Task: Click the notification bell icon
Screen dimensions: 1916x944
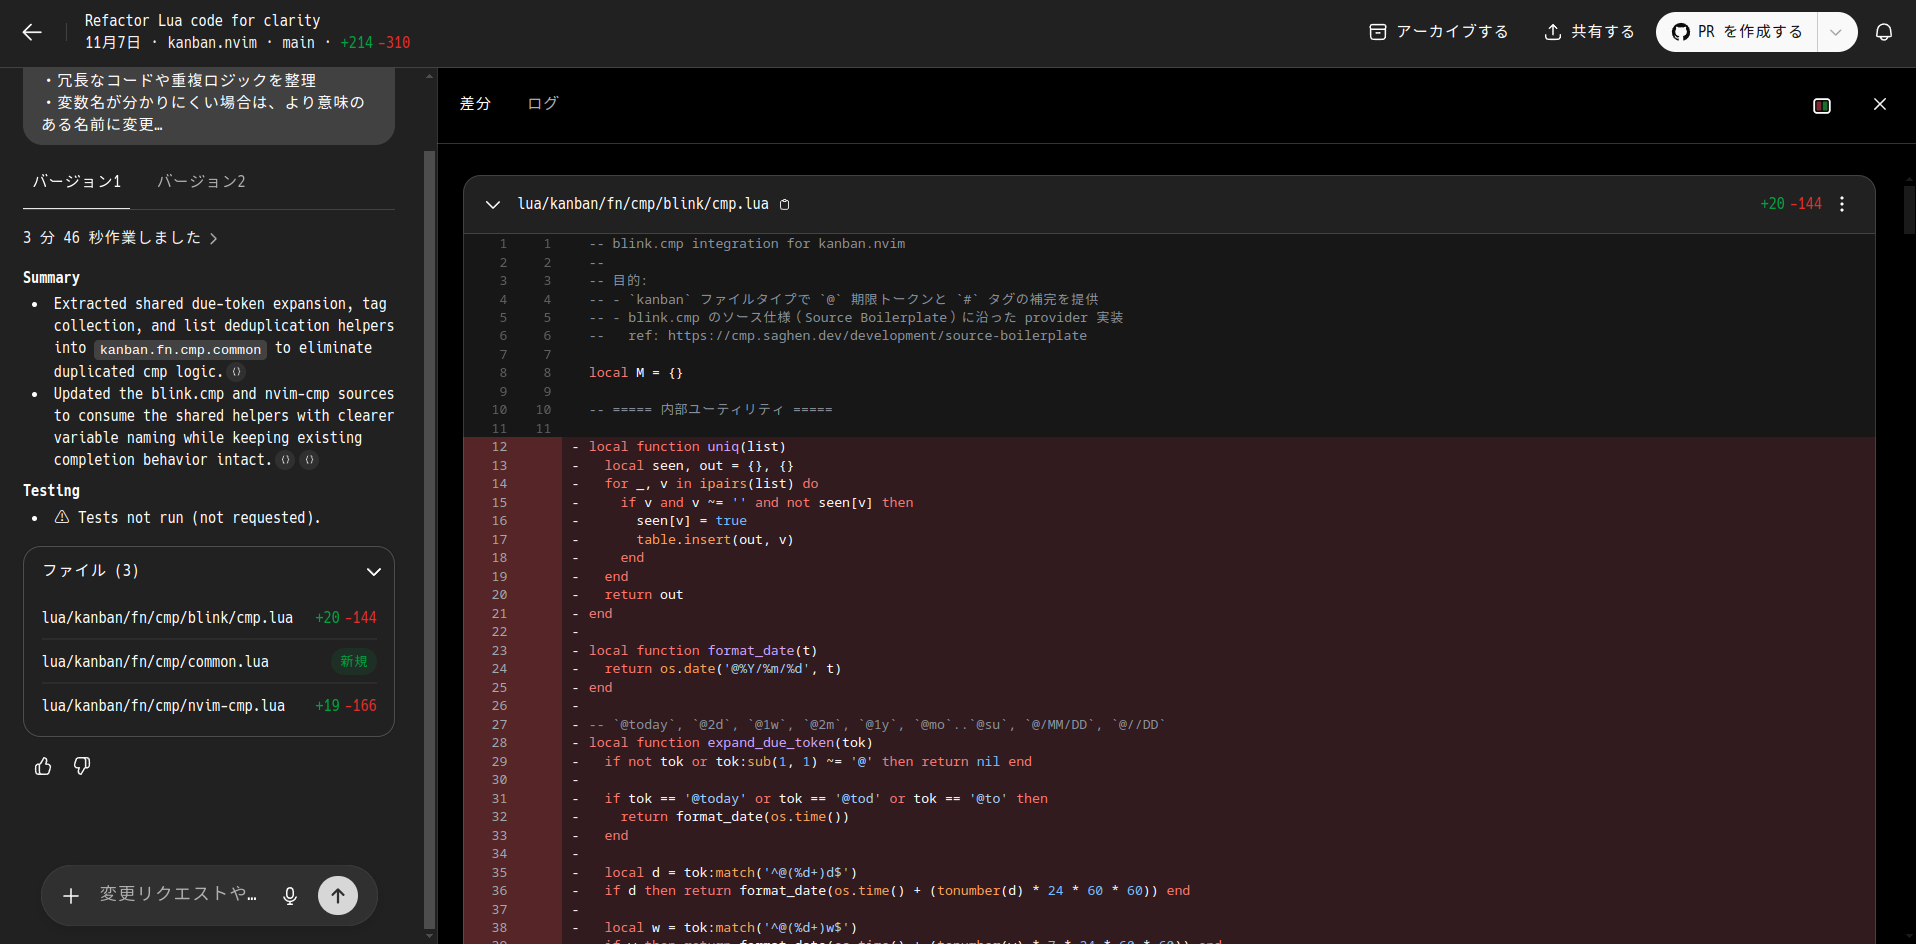Action: point(1883,32)
